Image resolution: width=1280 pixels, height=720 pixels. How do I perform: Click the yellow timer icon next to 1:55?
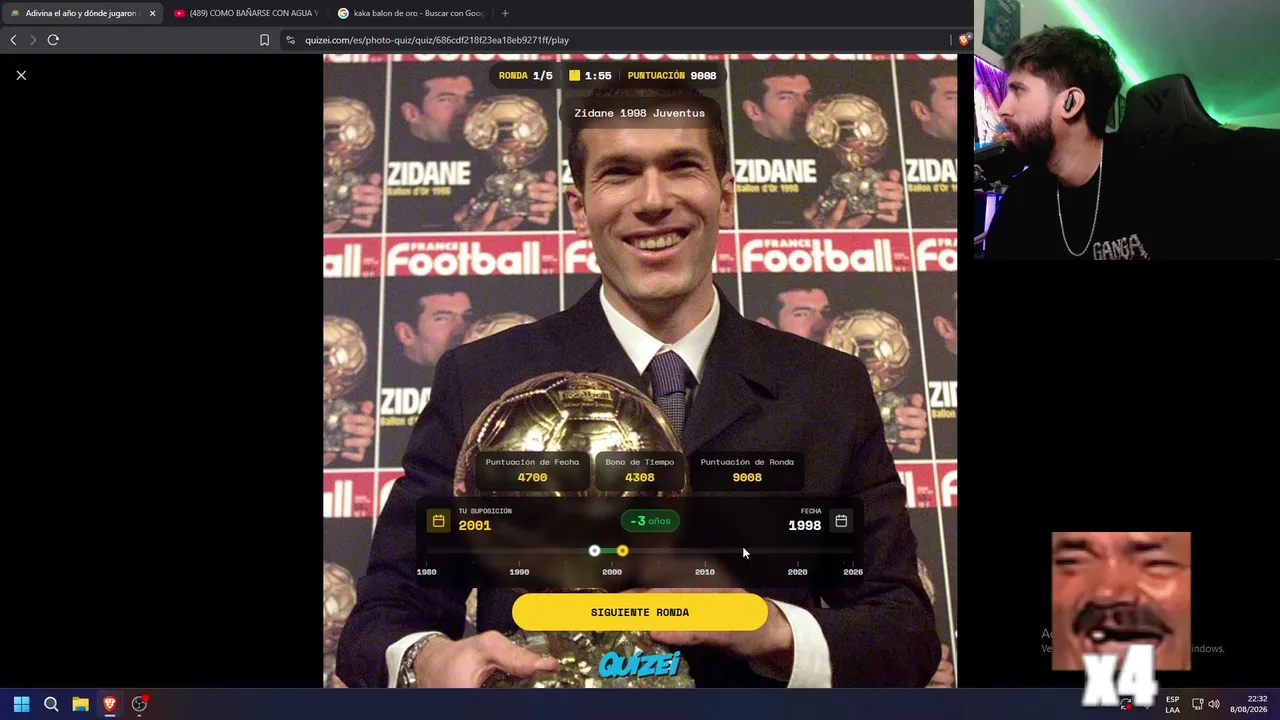click(574, 75)
